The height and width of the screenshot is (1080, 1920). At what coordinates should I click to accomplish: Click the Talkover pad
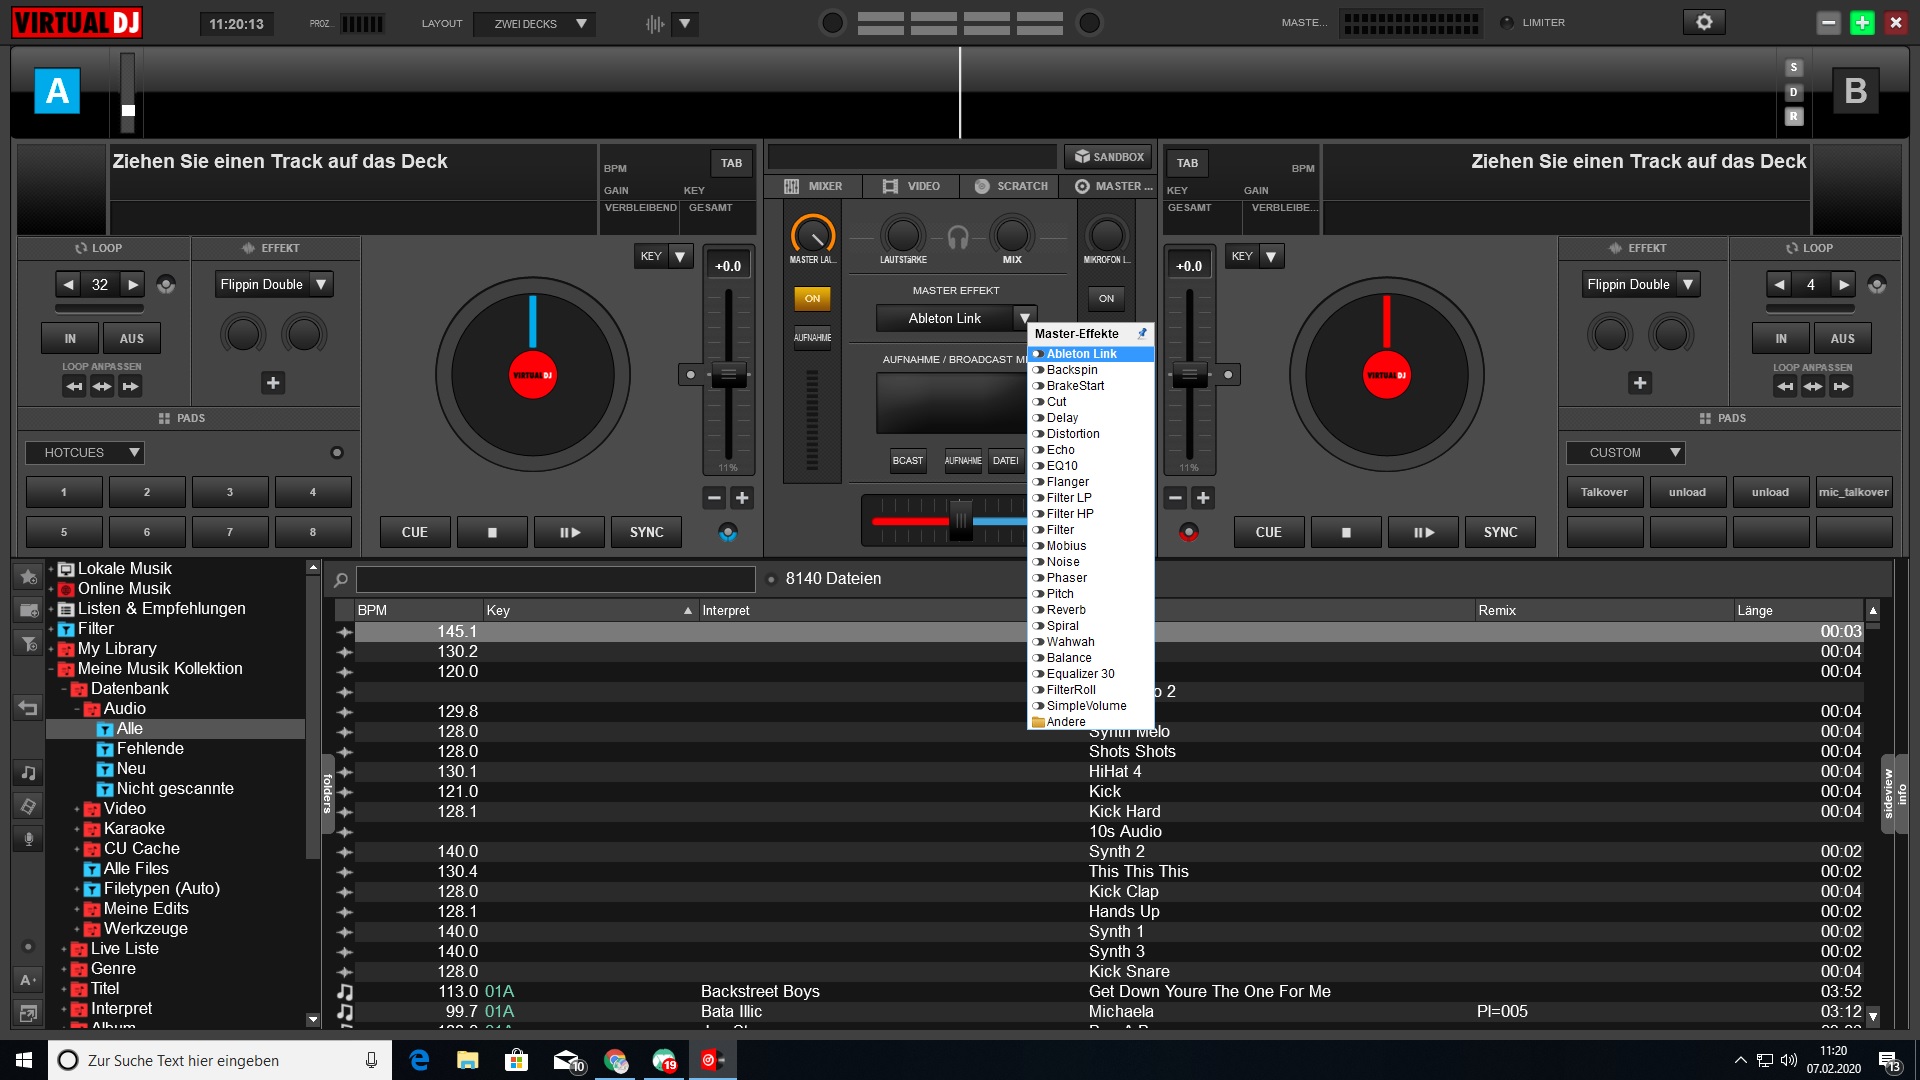(1604, 492)
